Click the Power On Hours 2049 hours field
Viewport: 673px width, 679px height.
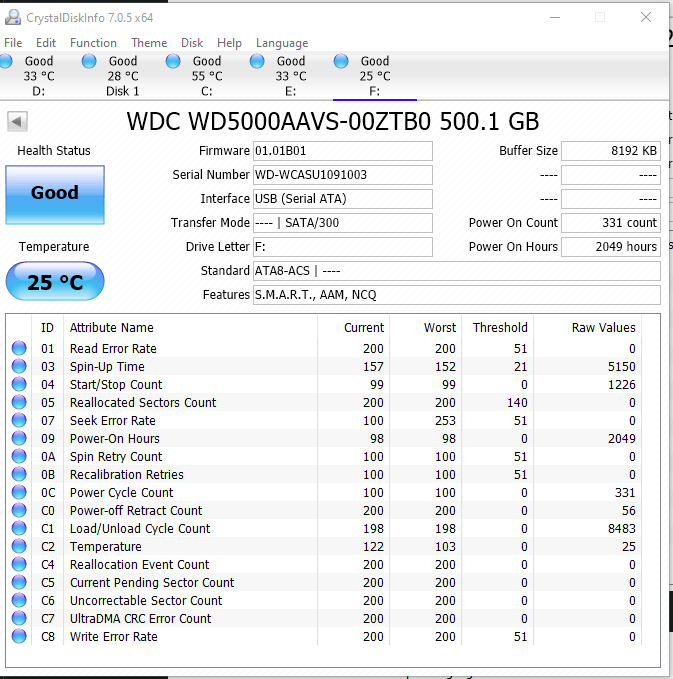611,247
